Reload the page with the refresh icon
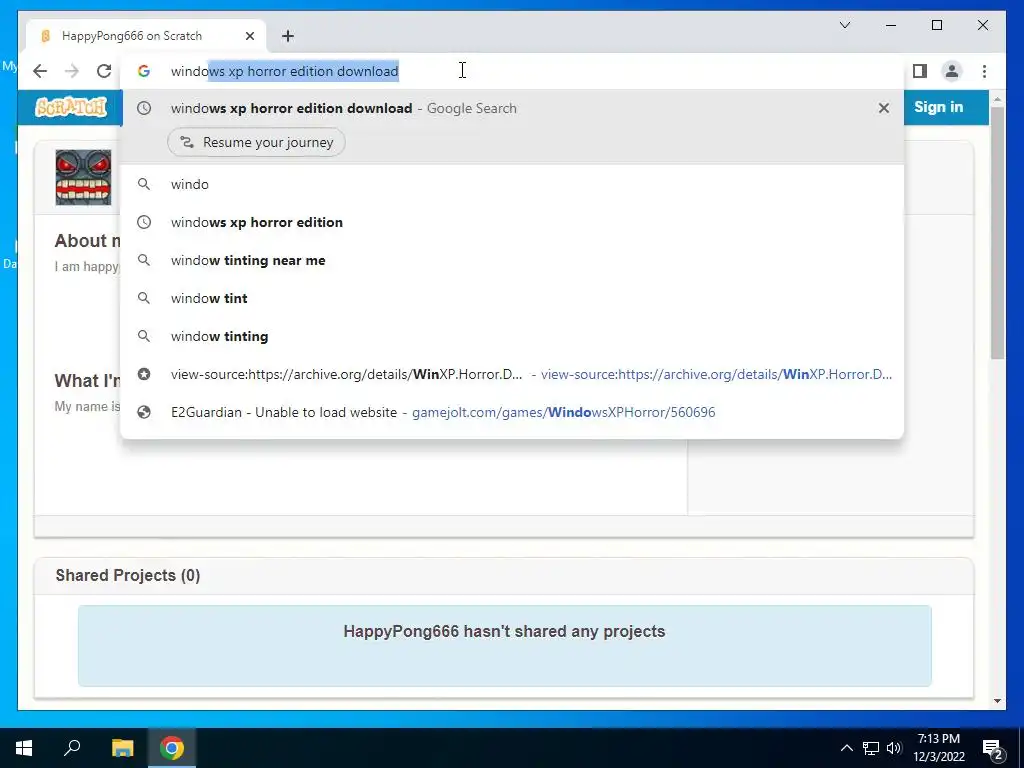 click(x=104, y=71)
